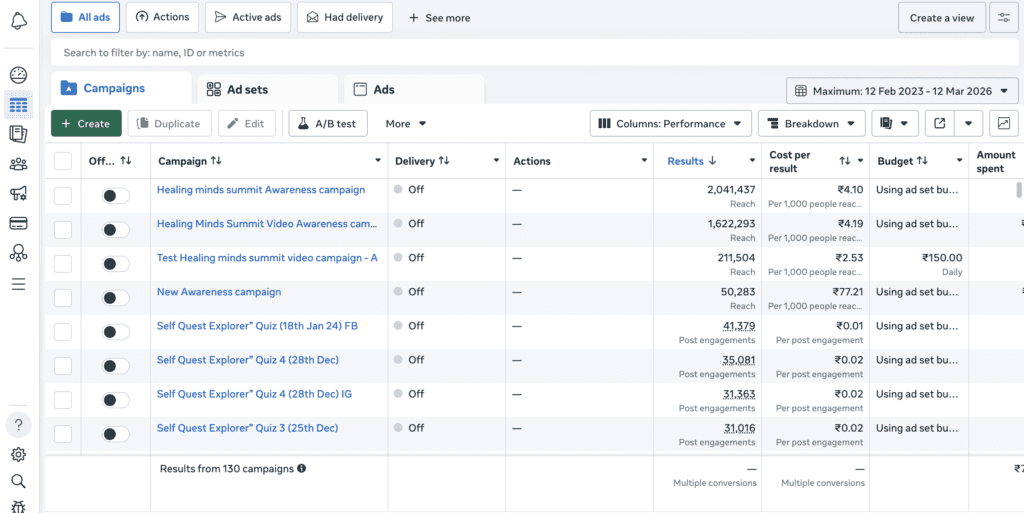Viewport: 1024px width, 513px height.
Task: Open the Breakdown dropdown
Action: 811,124
